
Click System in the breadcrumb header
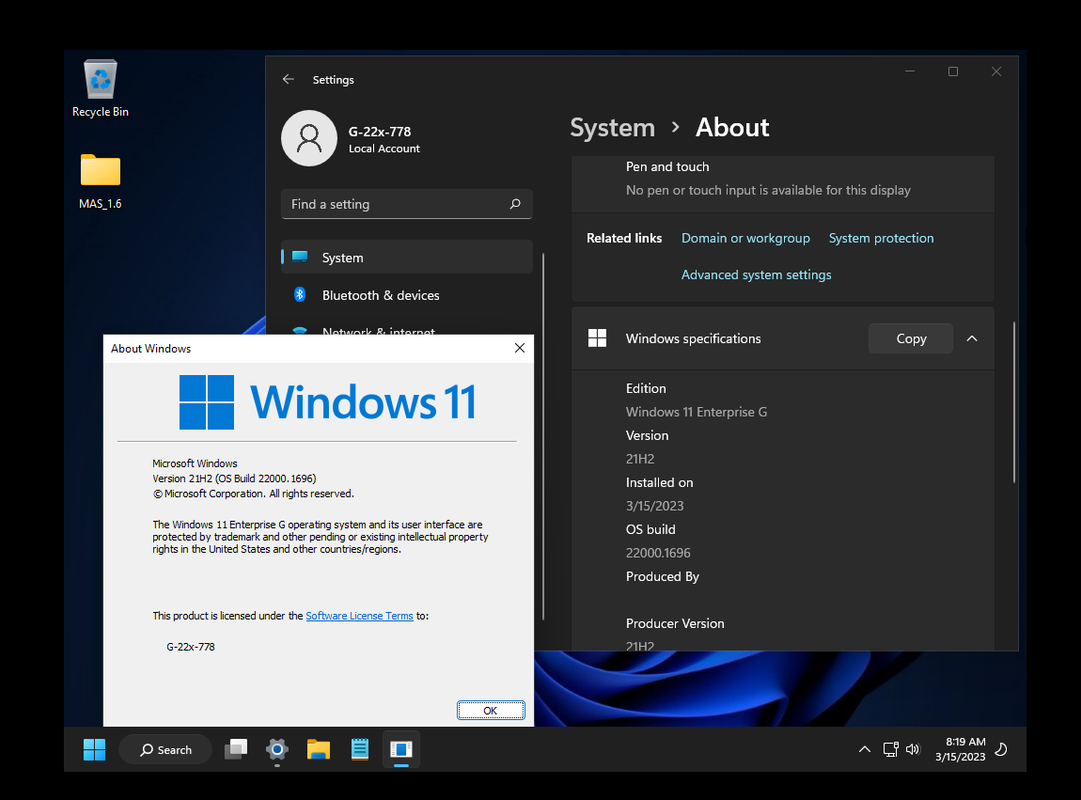click(612, 128)
